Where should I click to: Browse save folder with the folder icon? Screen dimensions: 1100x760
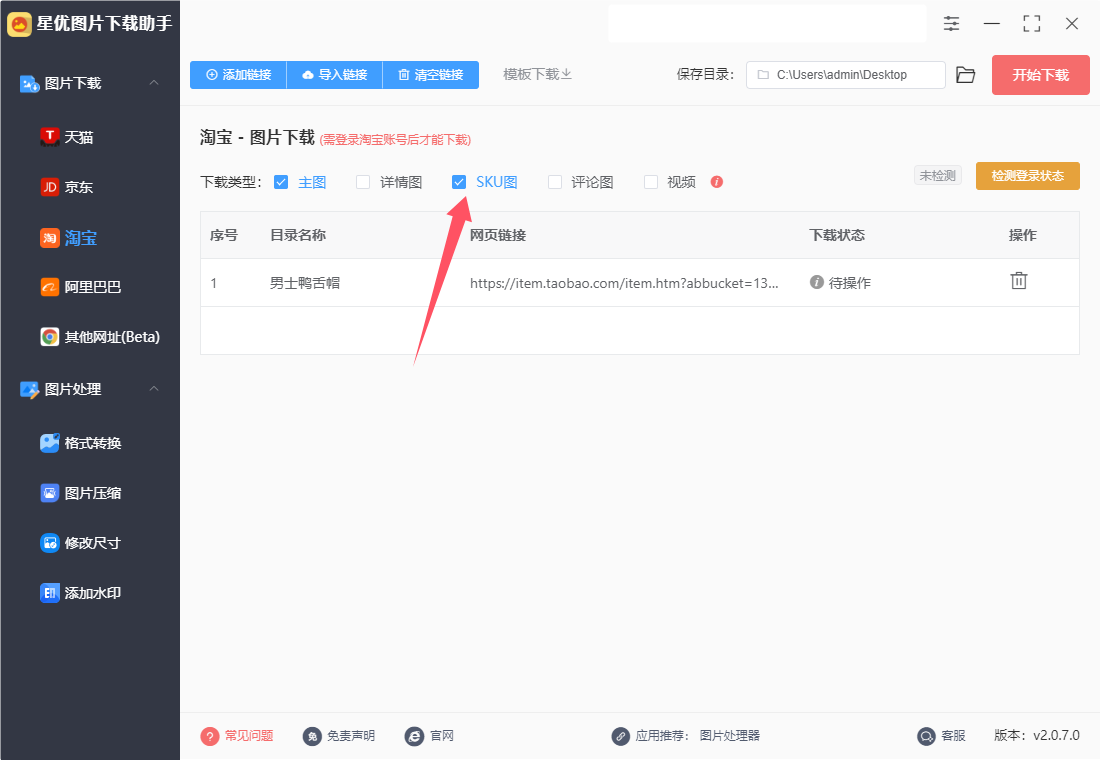click(966, 75)
